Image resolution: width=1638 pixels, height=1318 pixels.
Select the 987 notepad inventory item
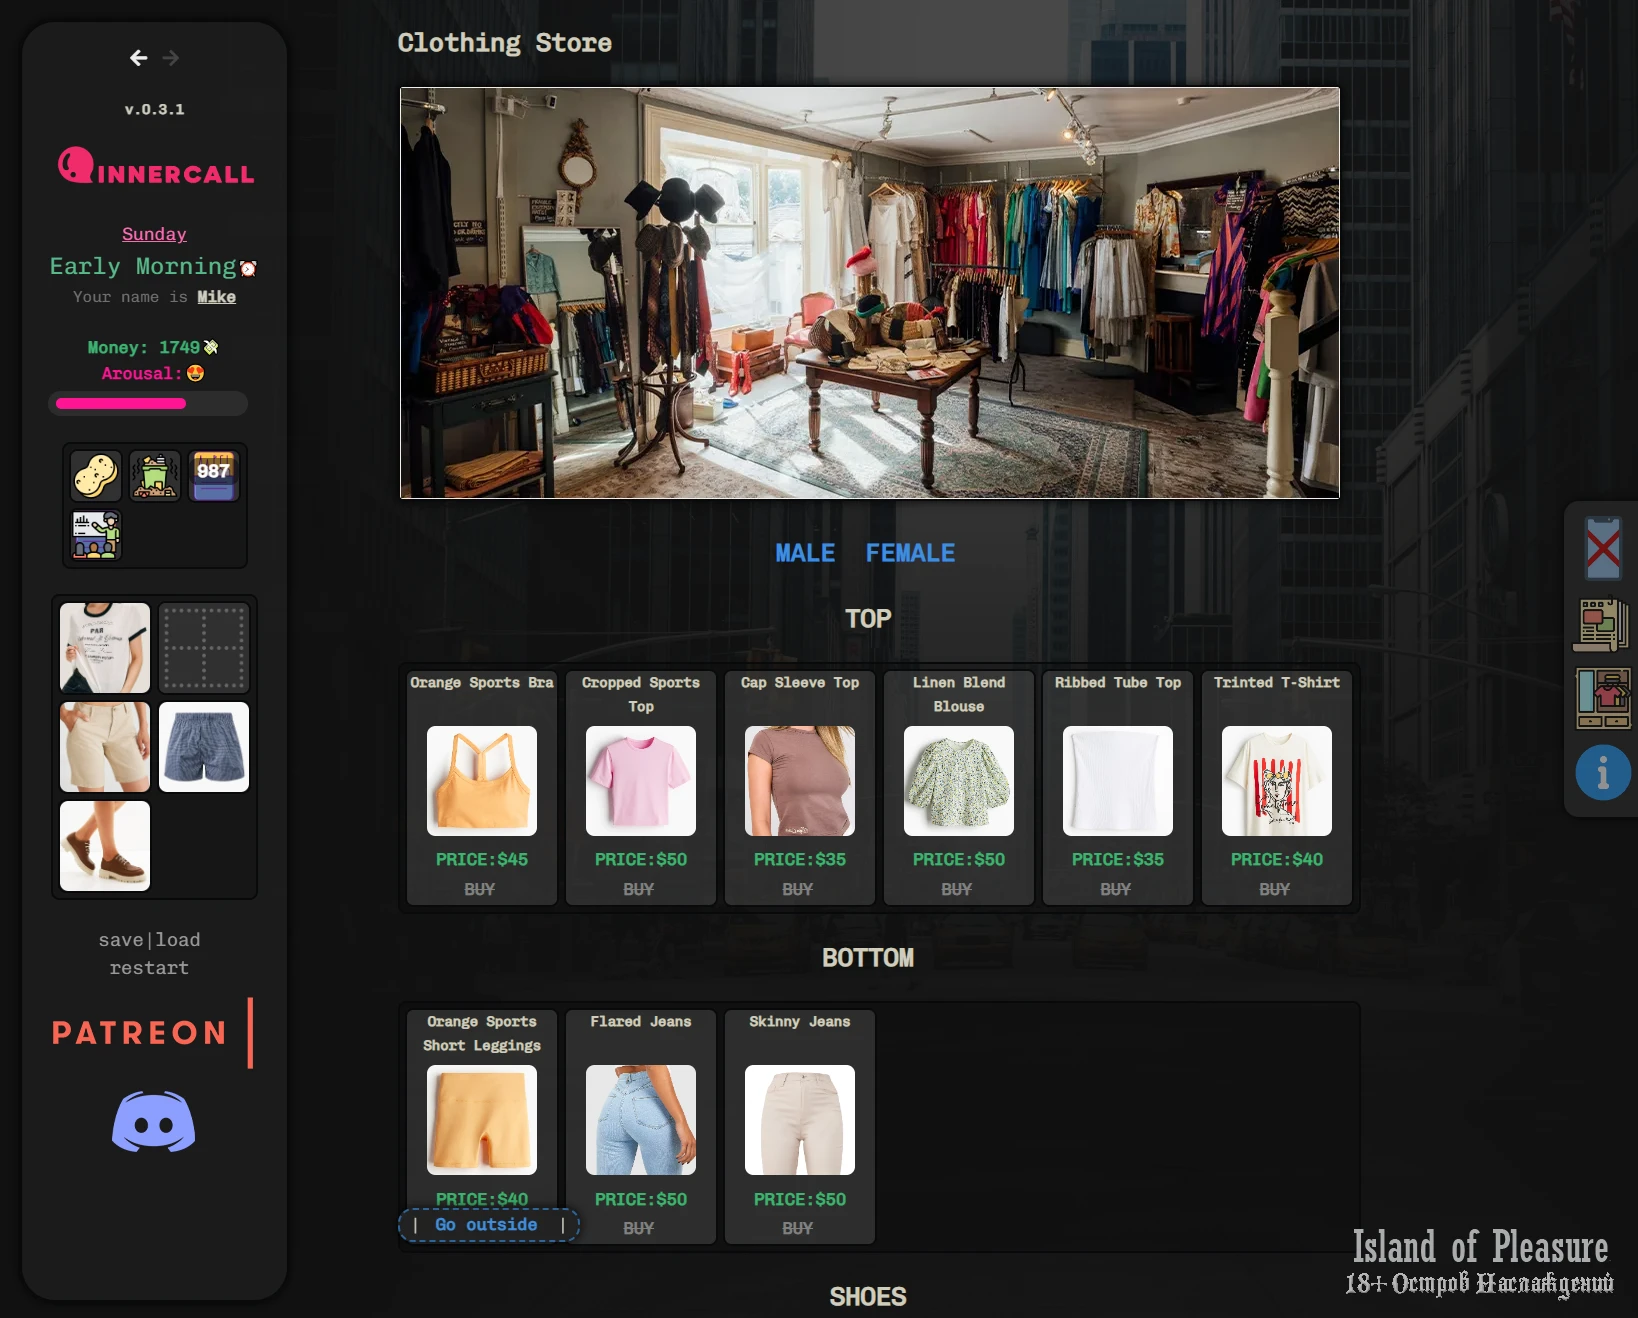tap(214, 475)
